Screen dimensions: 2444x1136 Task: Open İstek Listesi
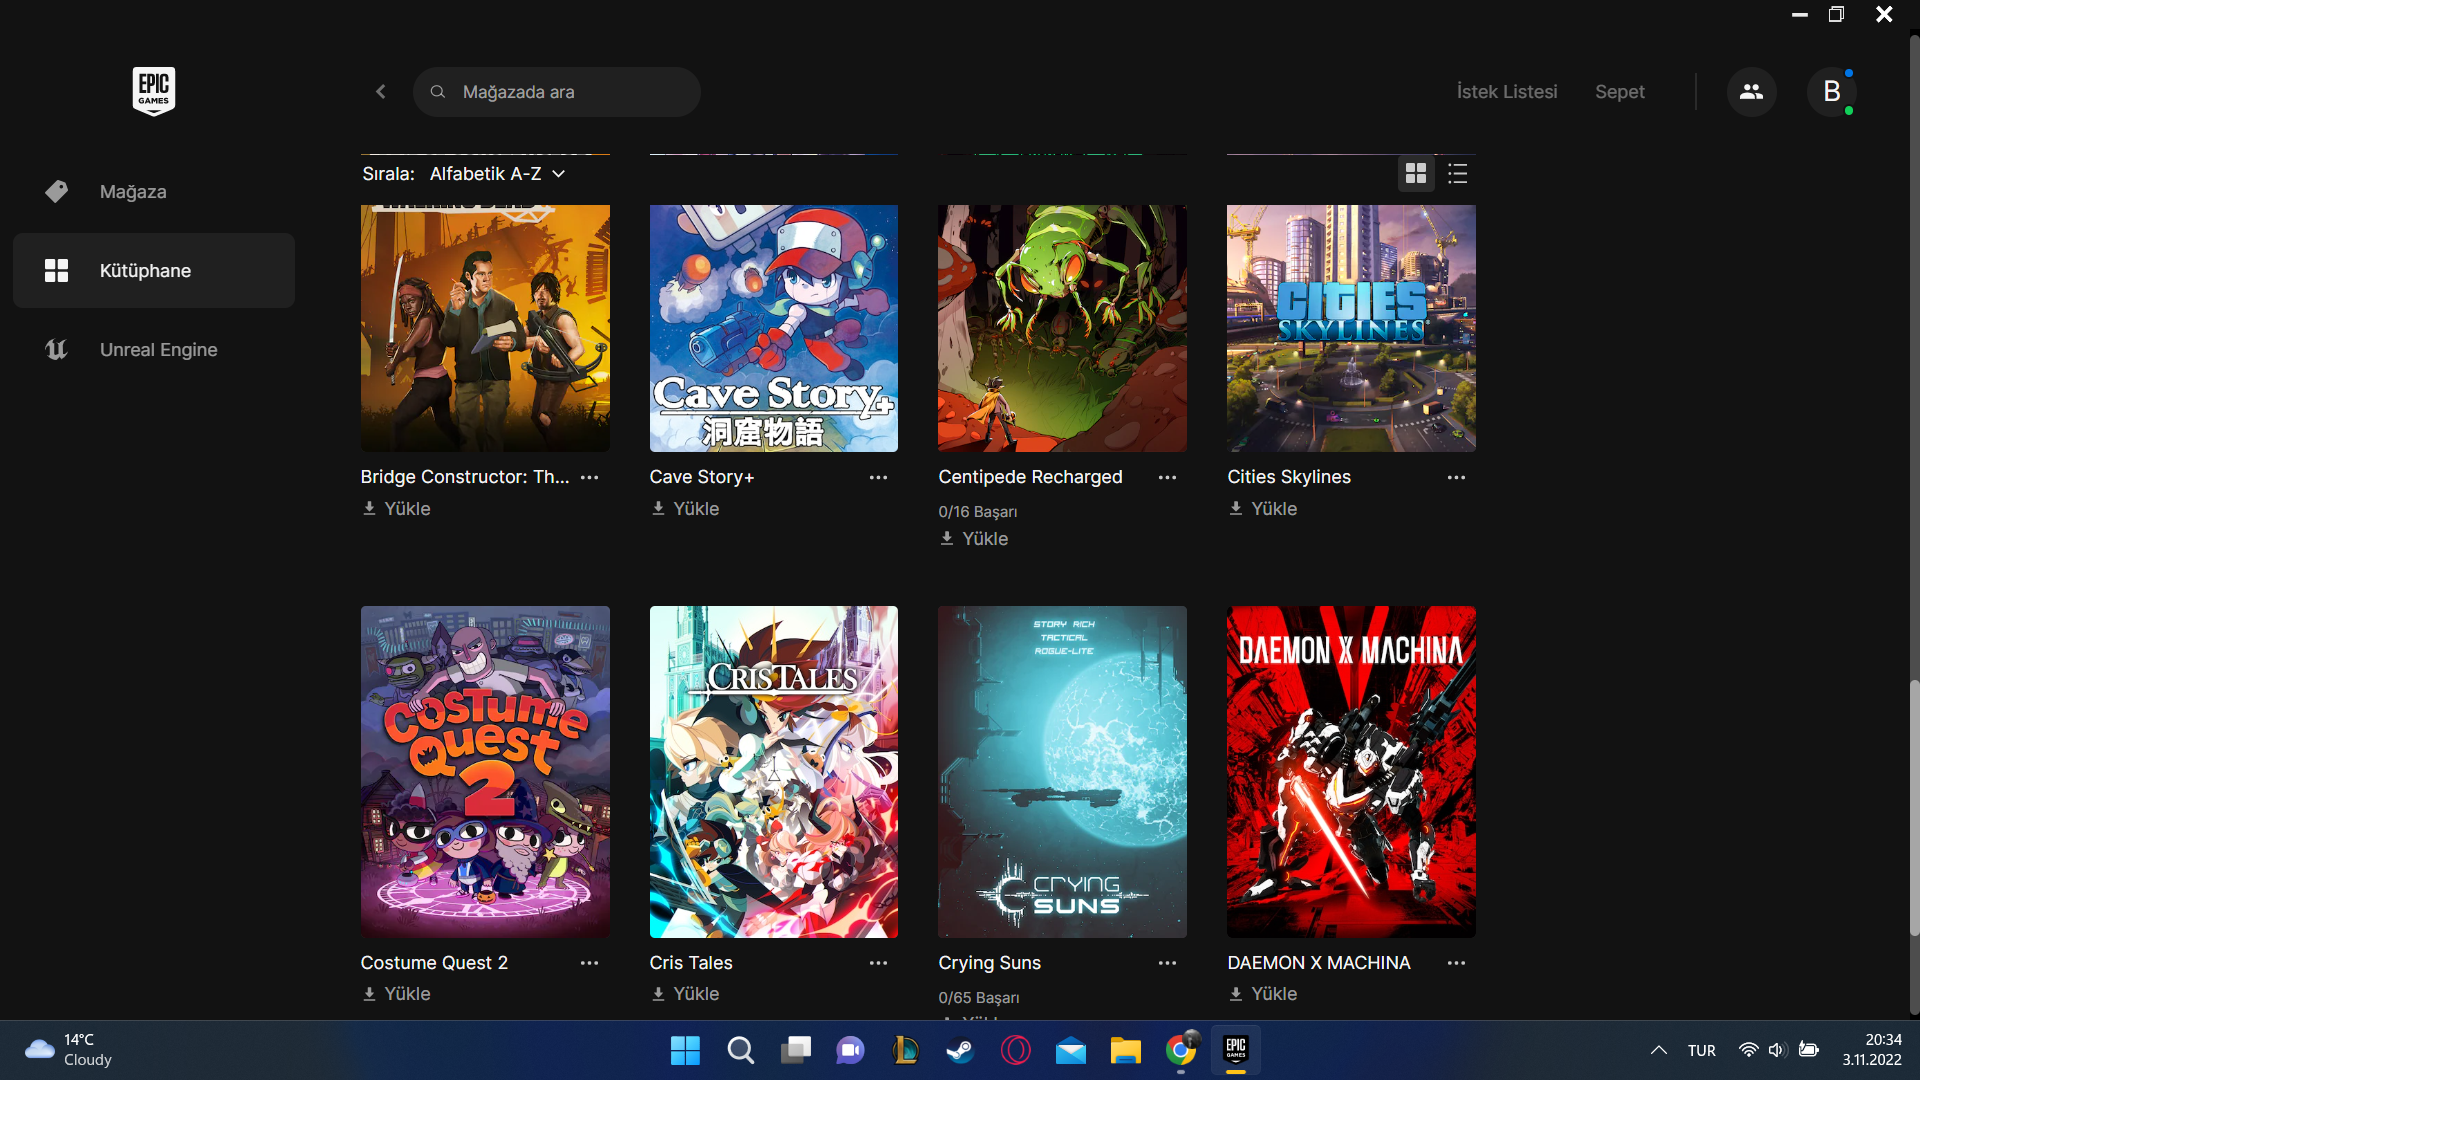pos(1507,92)
